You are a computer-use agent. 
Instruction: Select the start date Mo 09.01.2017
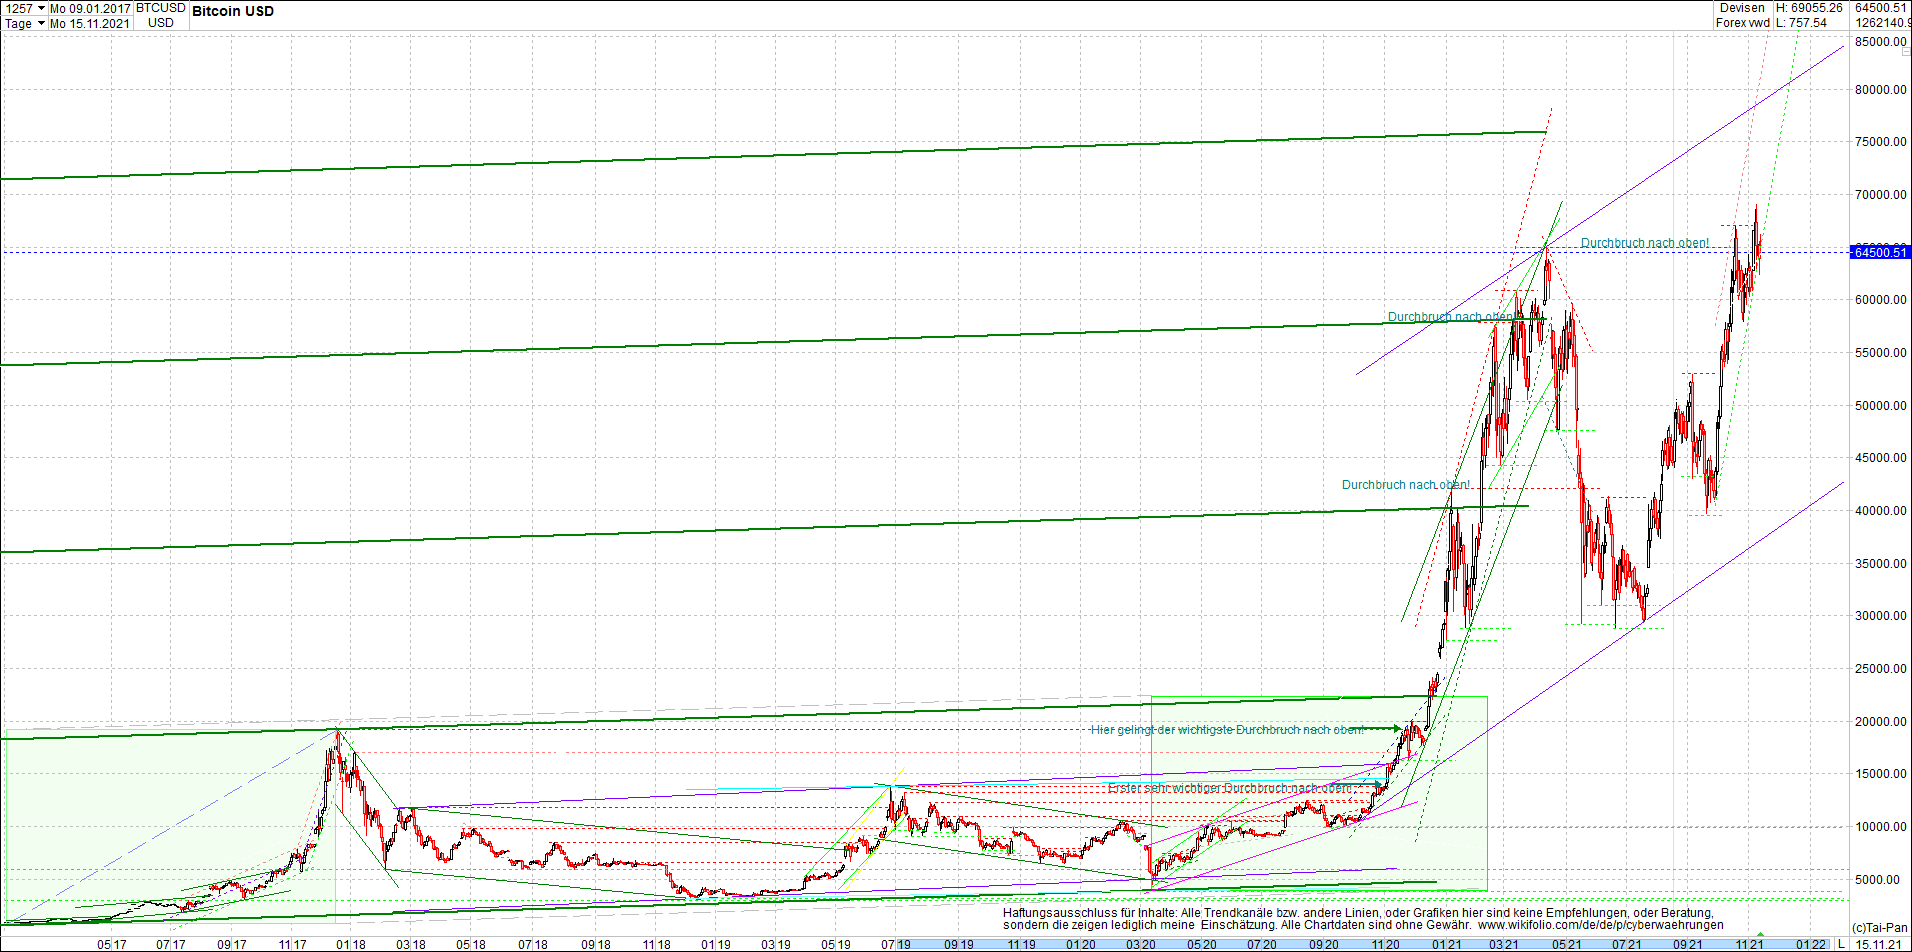[90, 8]
